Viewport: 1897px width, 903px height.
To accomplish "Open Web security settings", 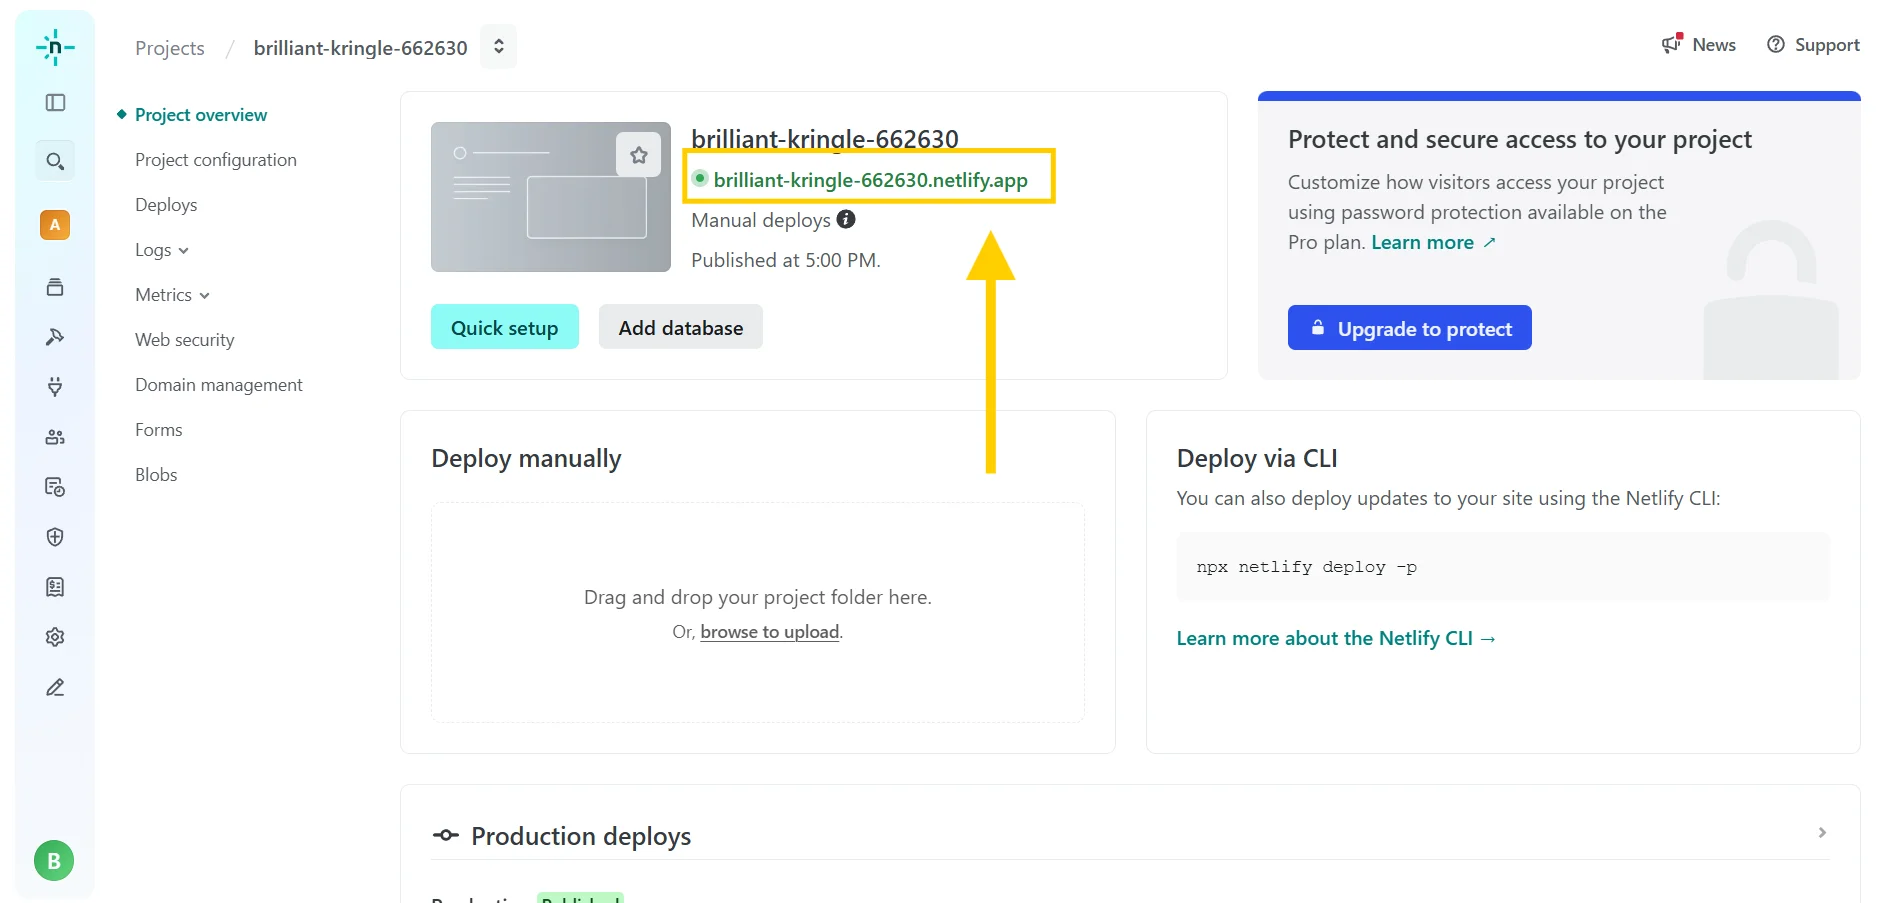I will [185, 340].
